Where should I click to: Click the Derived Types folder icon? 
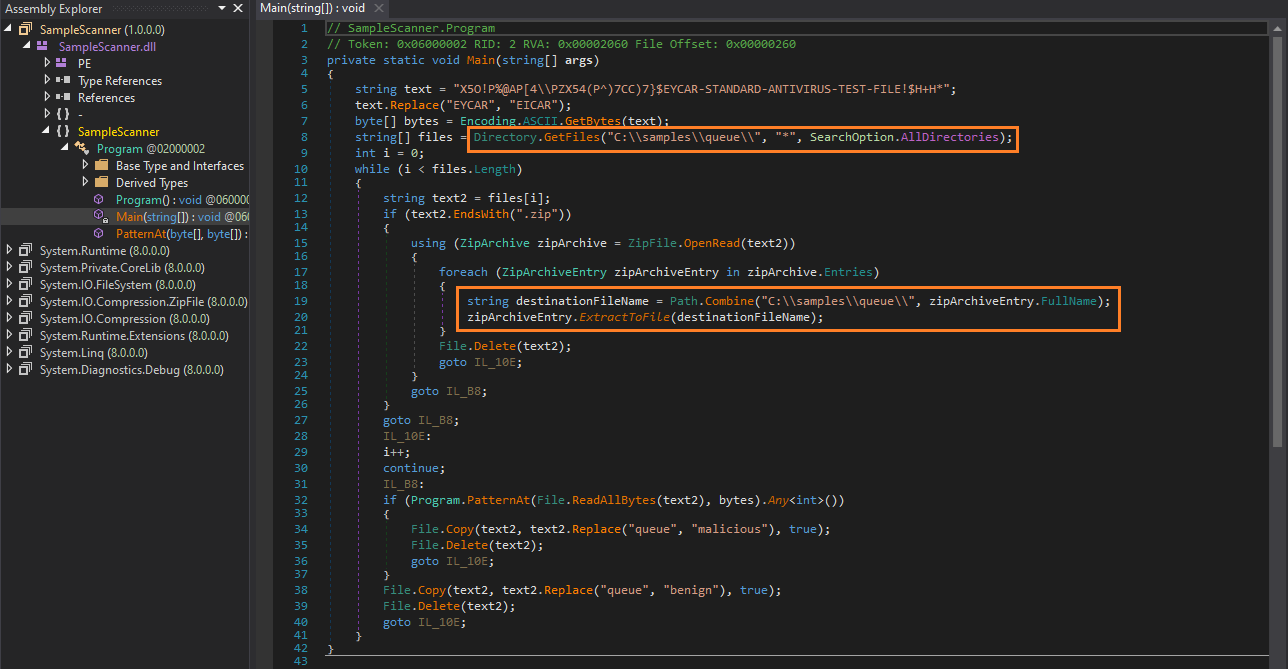[101, 183]
